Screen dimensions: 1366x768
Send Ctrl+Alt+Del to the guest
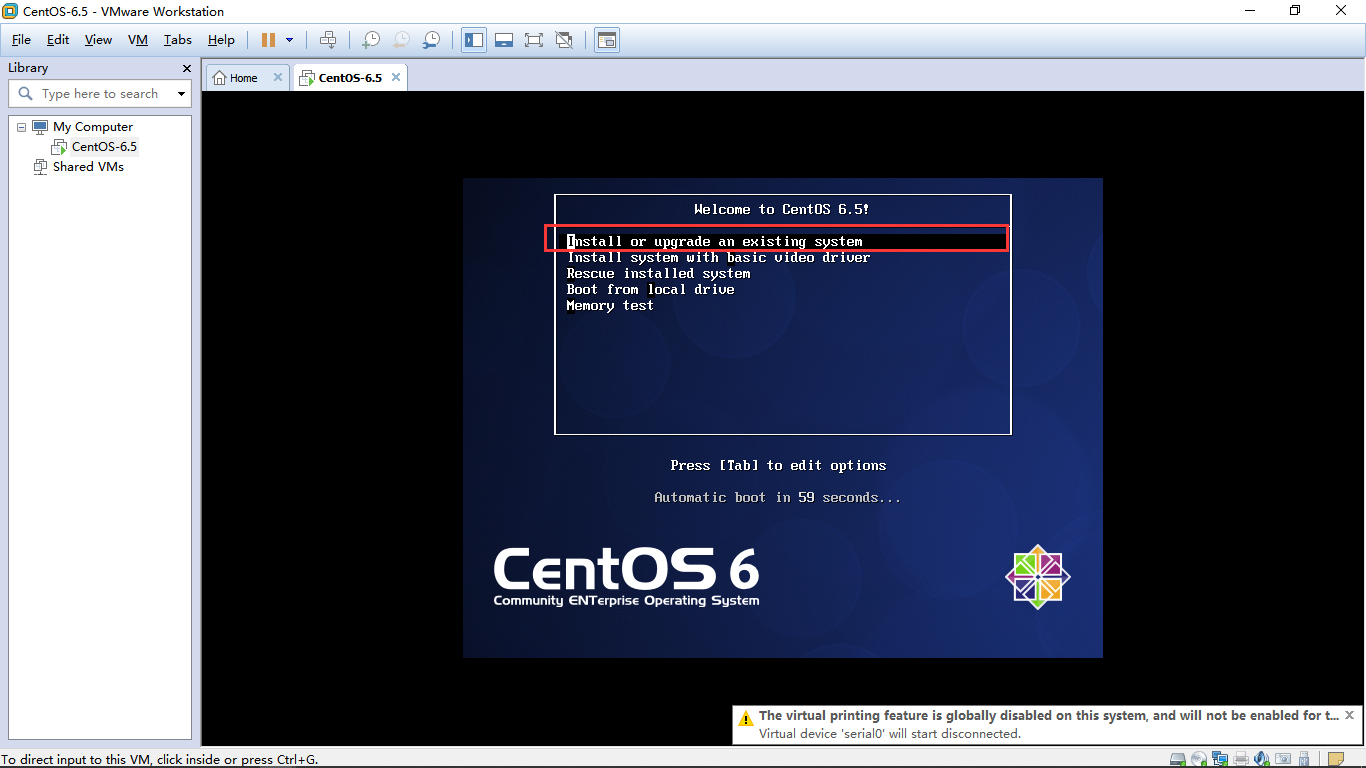(x=328, y=40)
